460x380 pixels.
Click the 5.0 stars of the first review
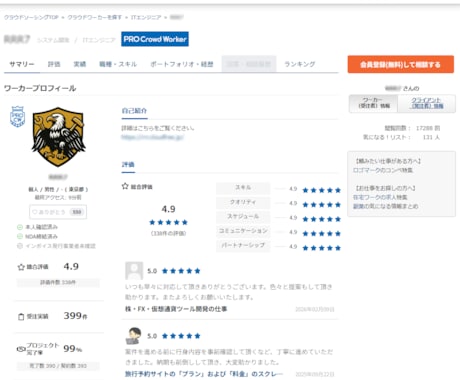tap(181, 271)
